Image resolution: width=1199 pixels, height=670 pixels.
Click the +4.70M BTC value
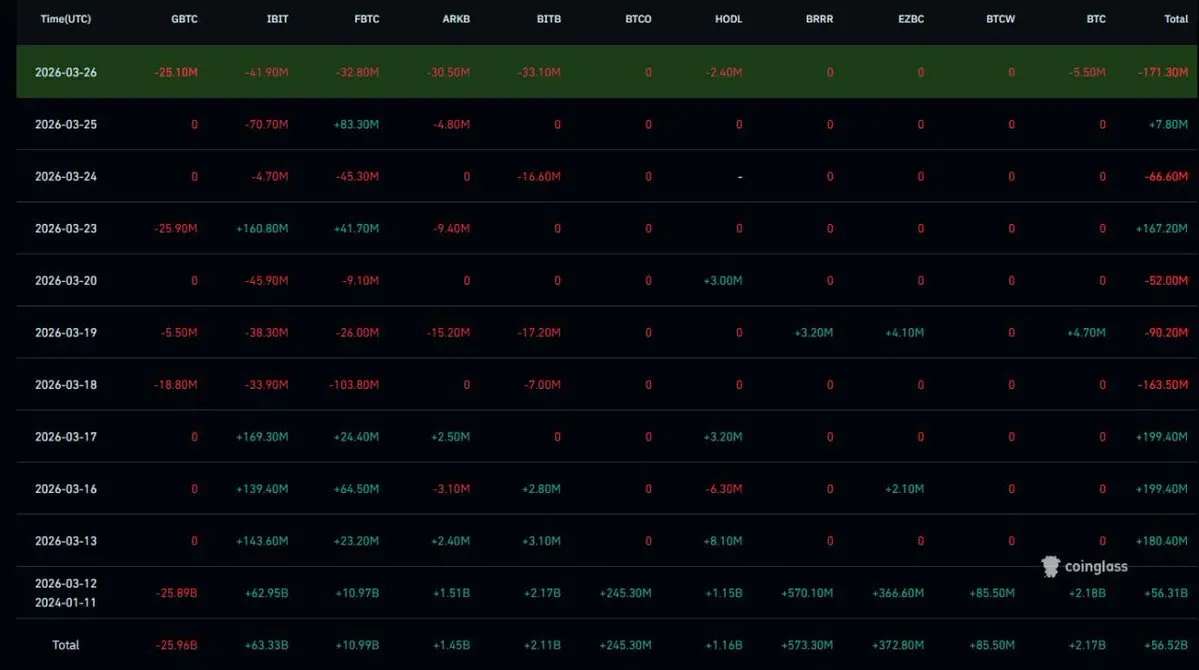click(1087, 333)
